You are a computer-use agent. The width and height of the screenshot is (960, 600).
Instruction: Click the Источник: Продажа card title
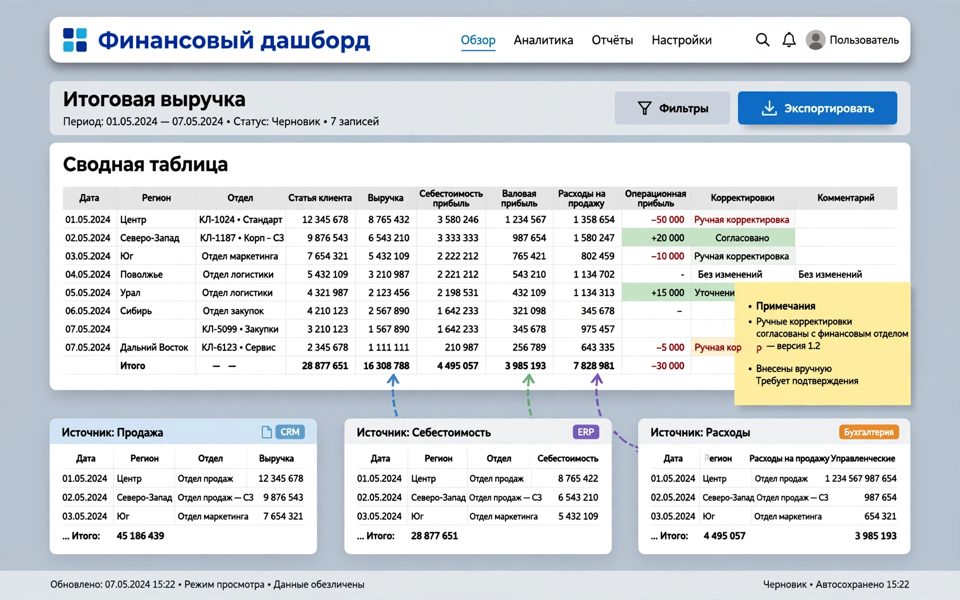tap(112, 432)
